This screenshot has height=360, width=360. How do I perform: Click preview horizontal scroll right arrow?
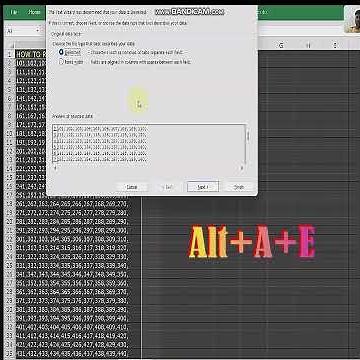242,168
